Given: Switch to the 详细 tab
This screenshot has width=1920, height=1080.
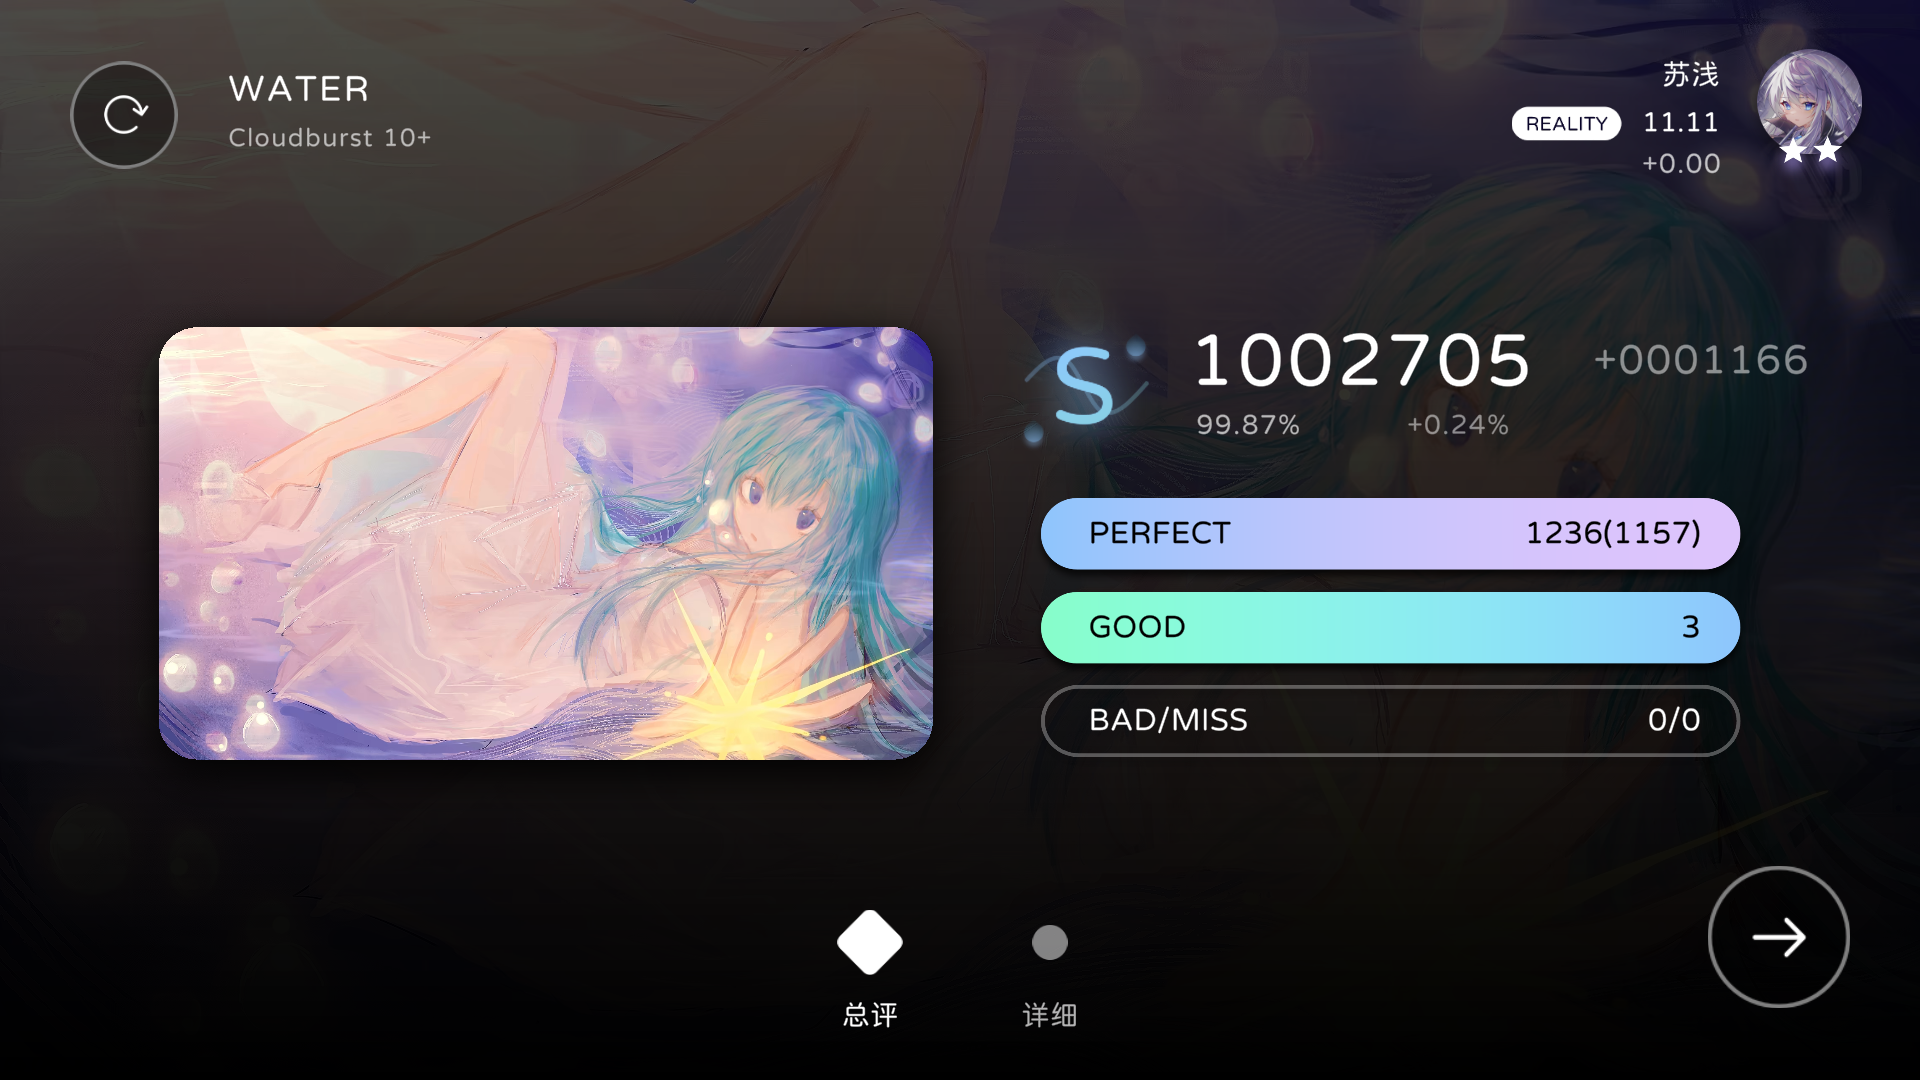Looking at the screenshot, I should (x=1050, y=1015).
